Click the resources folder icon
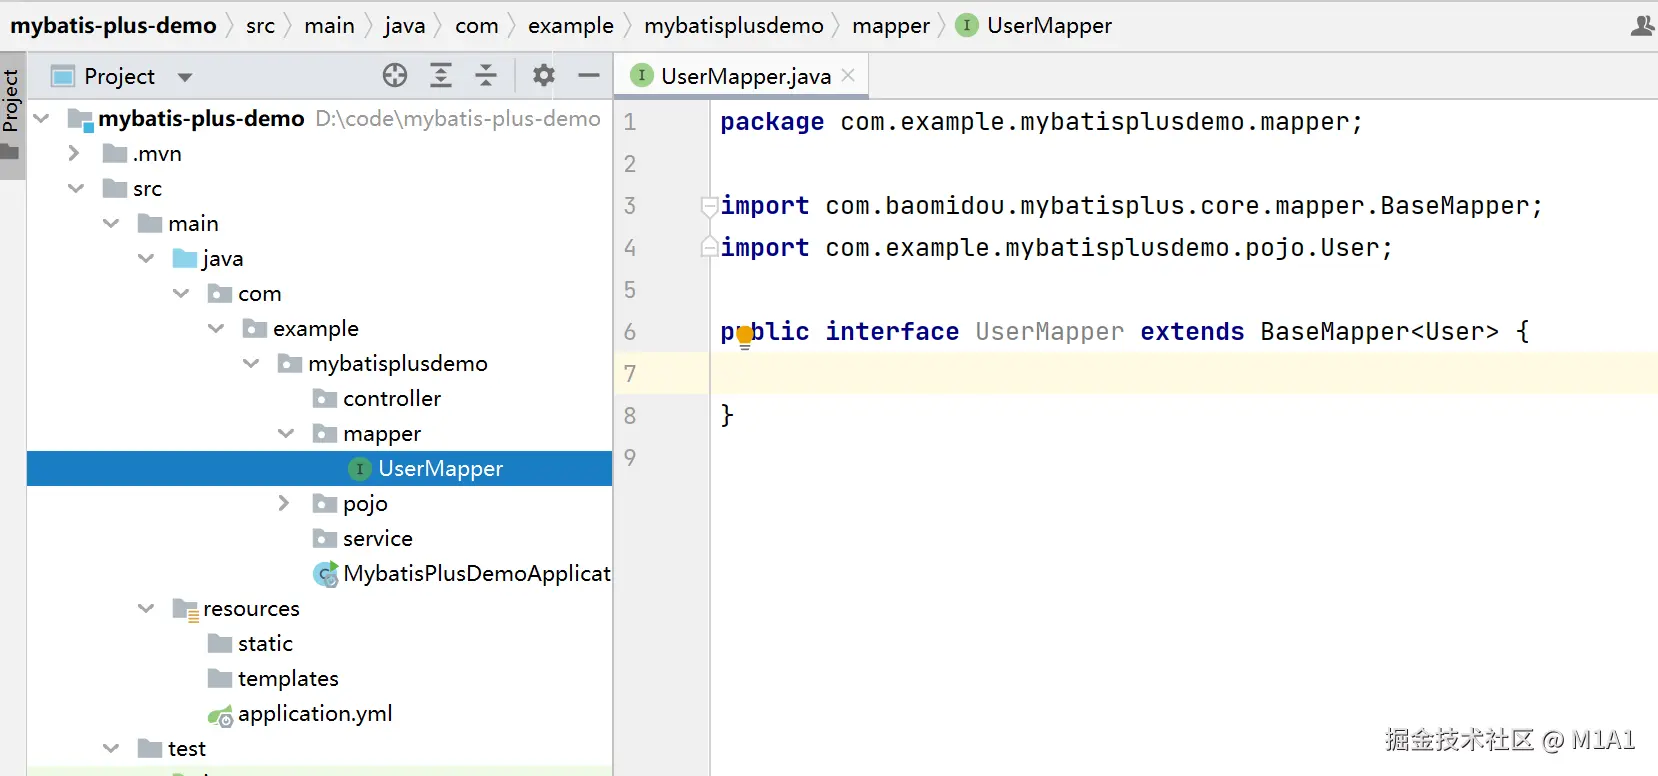The height and width of the screenshot is (776, 1658). coord(185,609)
